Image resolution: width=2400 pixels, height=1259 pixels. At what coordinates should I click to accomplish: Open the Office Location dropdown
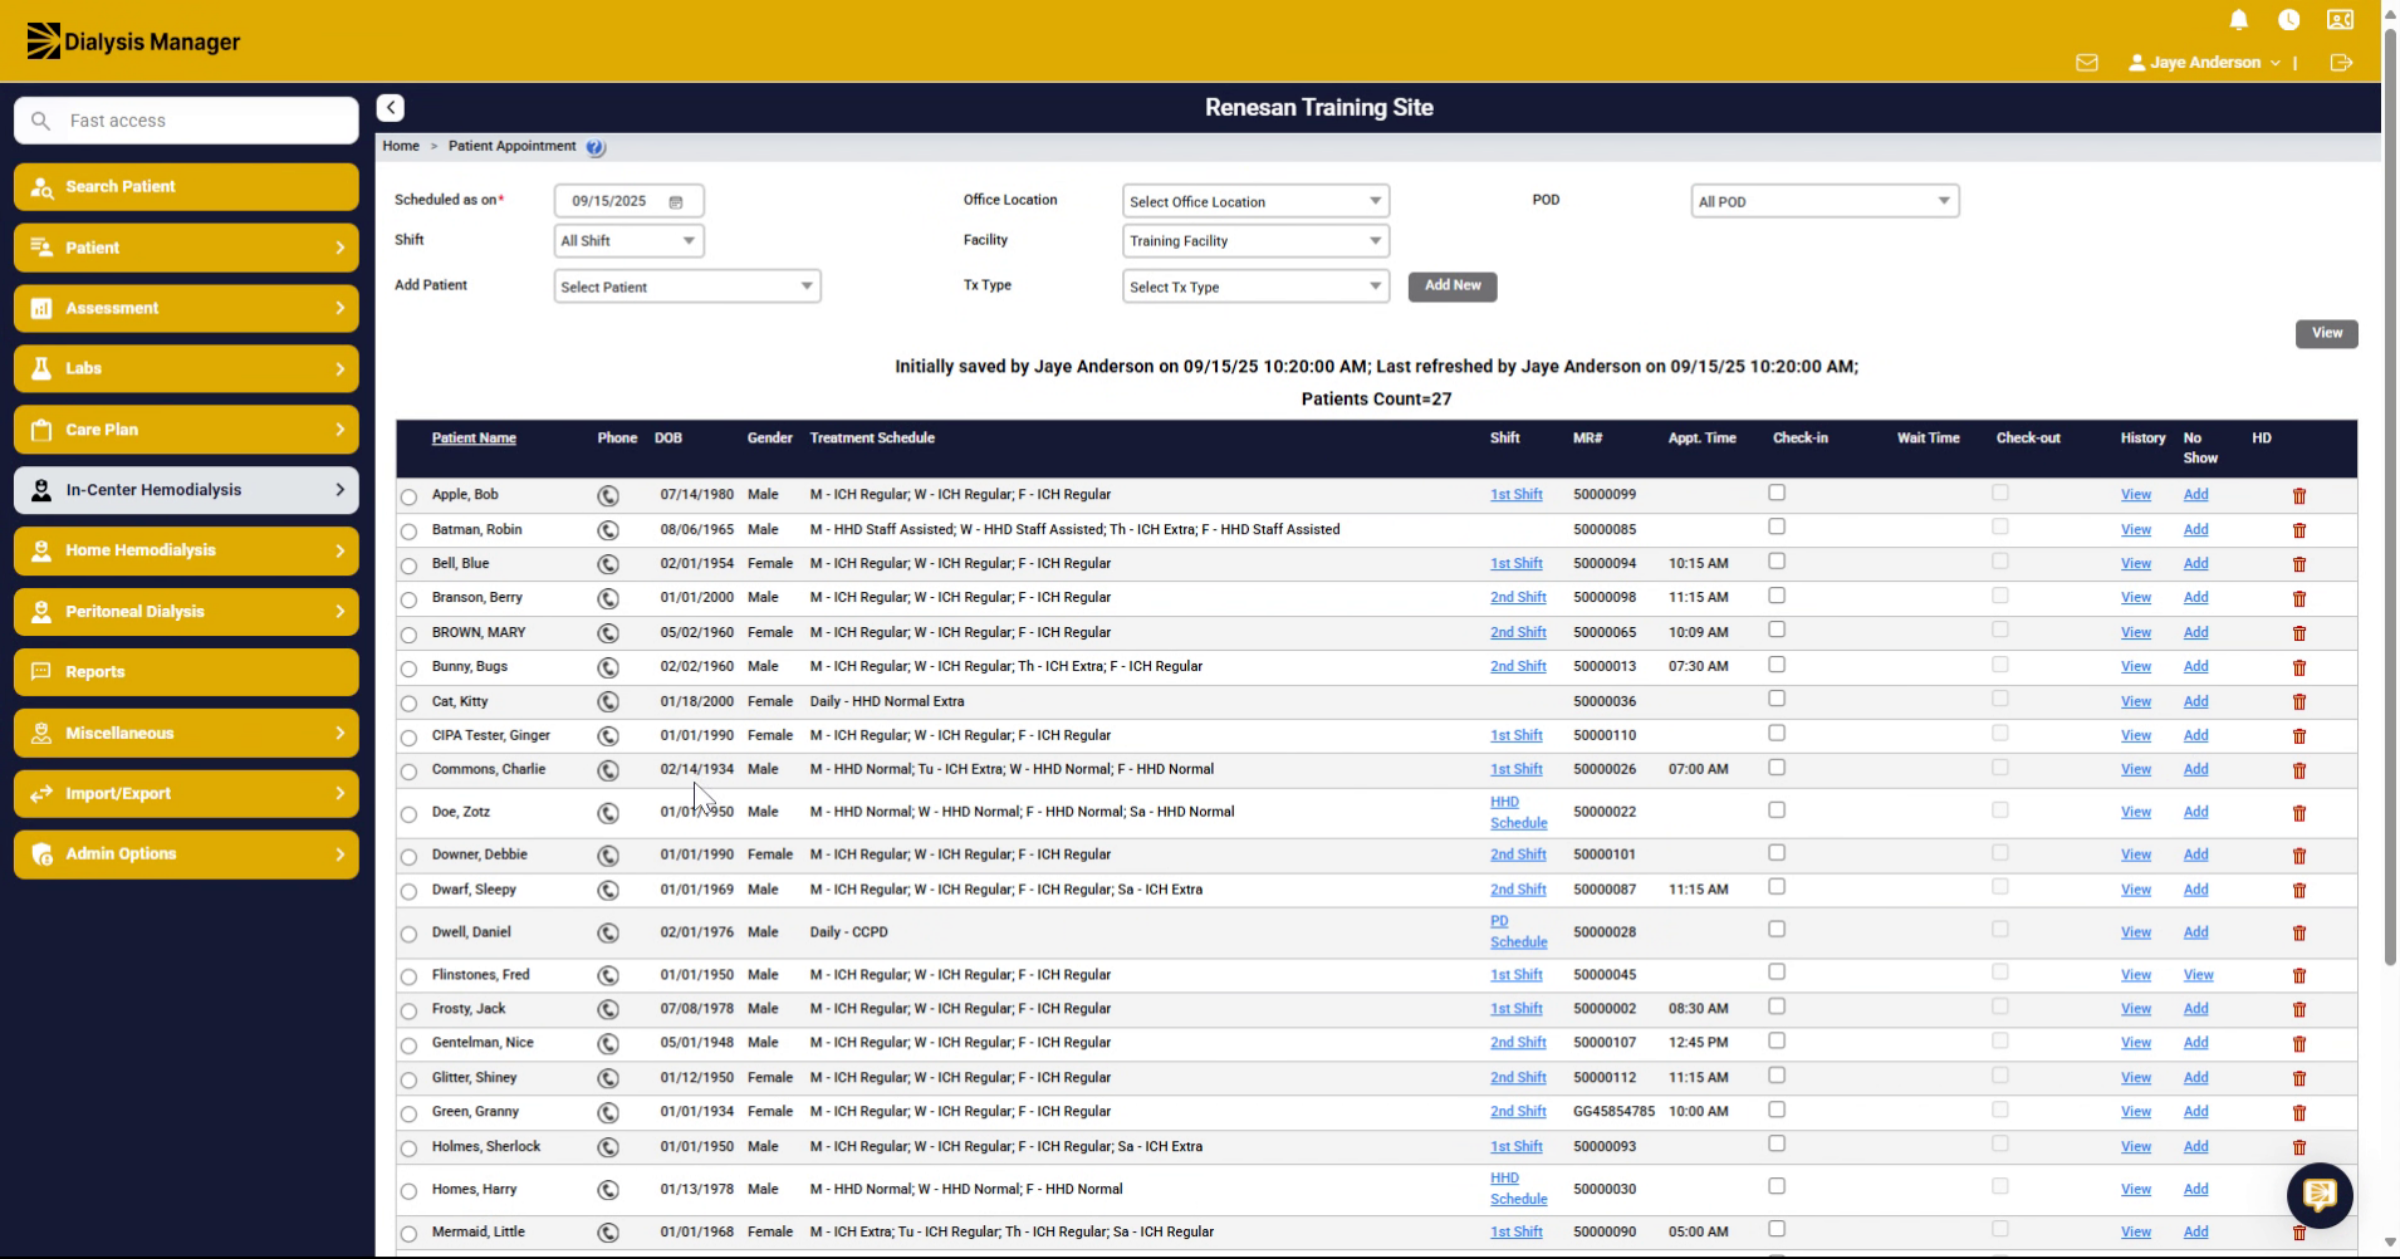1255,202
